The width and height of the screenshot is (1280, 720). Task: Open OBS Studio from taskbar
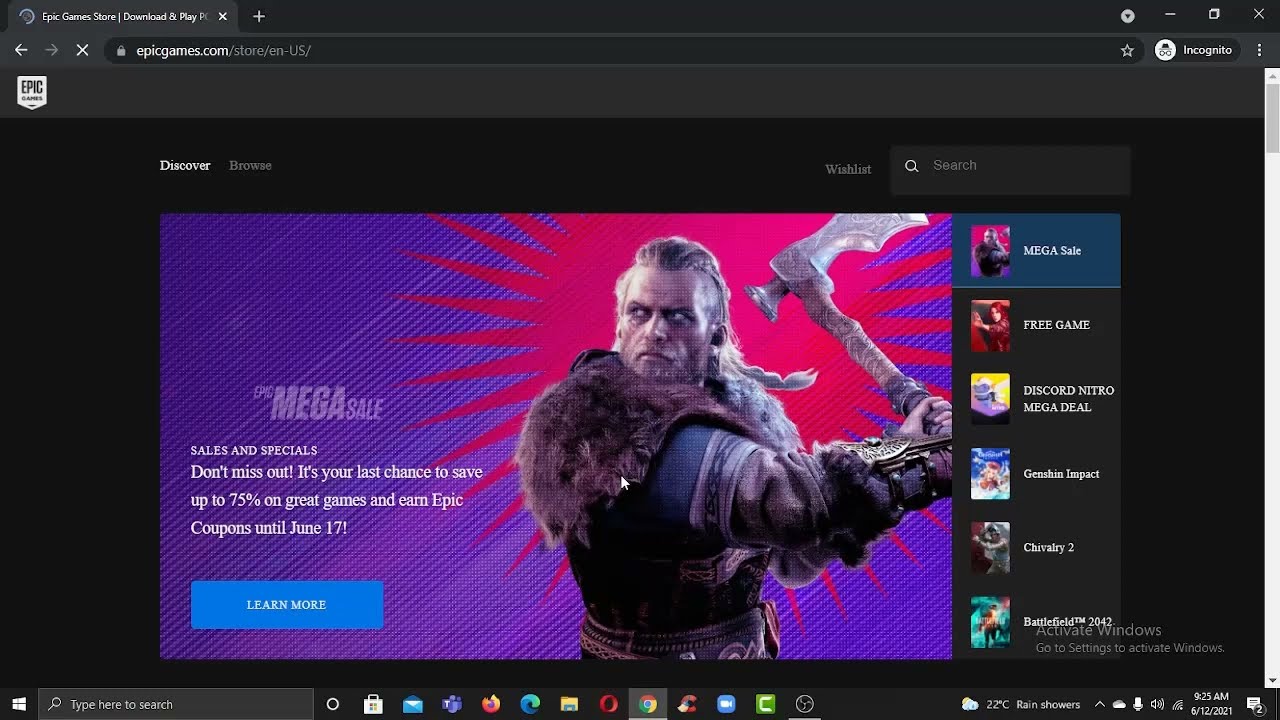click(x=804, y=704)
